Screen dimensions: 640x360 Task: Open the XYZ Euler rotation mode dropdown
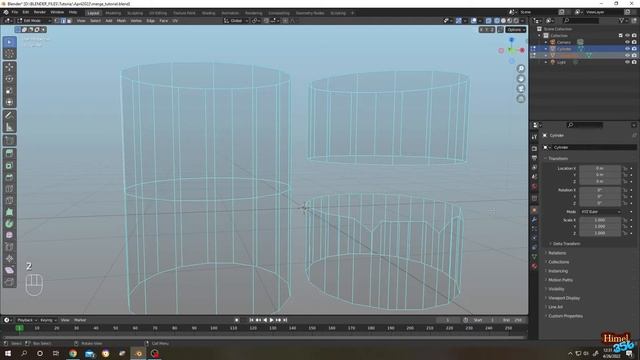coord(600,212)
